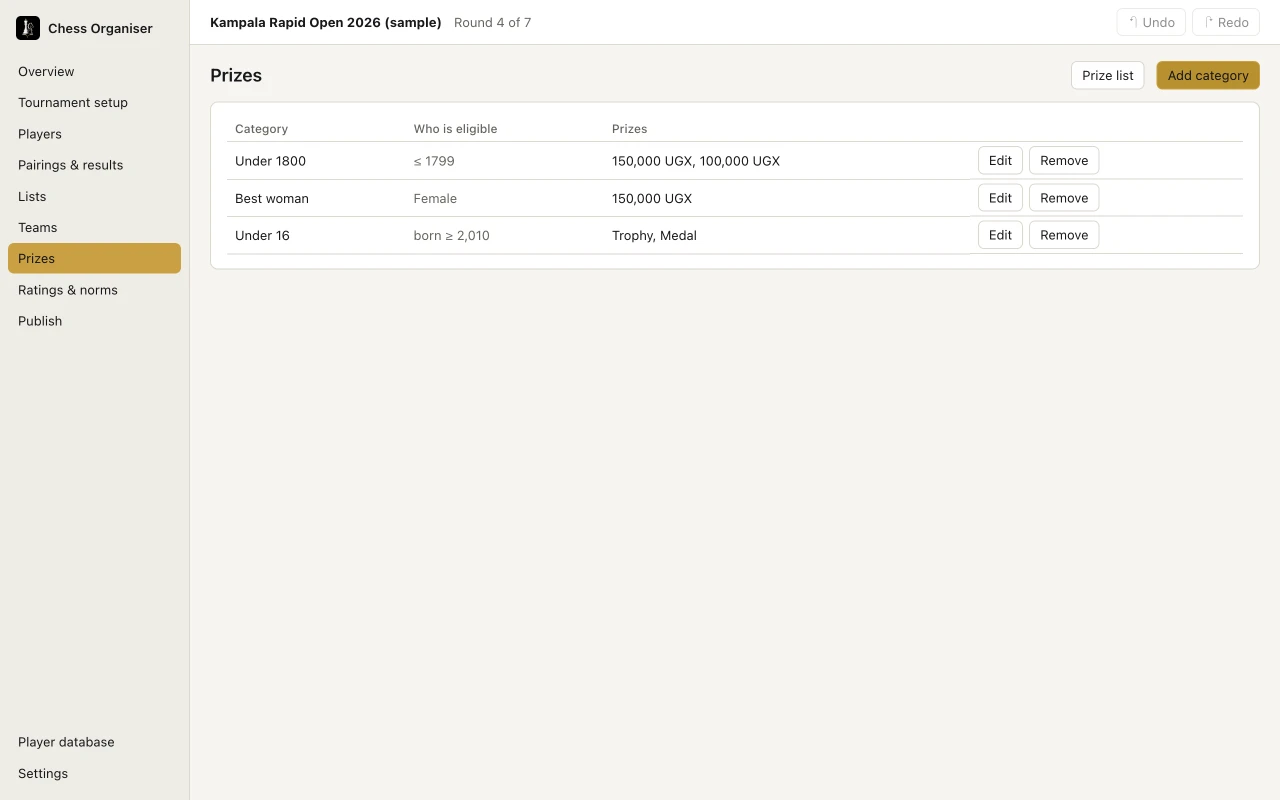Open the Prize list
Image resolution: width=1280 pixels, height=800 pixels.
1108,75
